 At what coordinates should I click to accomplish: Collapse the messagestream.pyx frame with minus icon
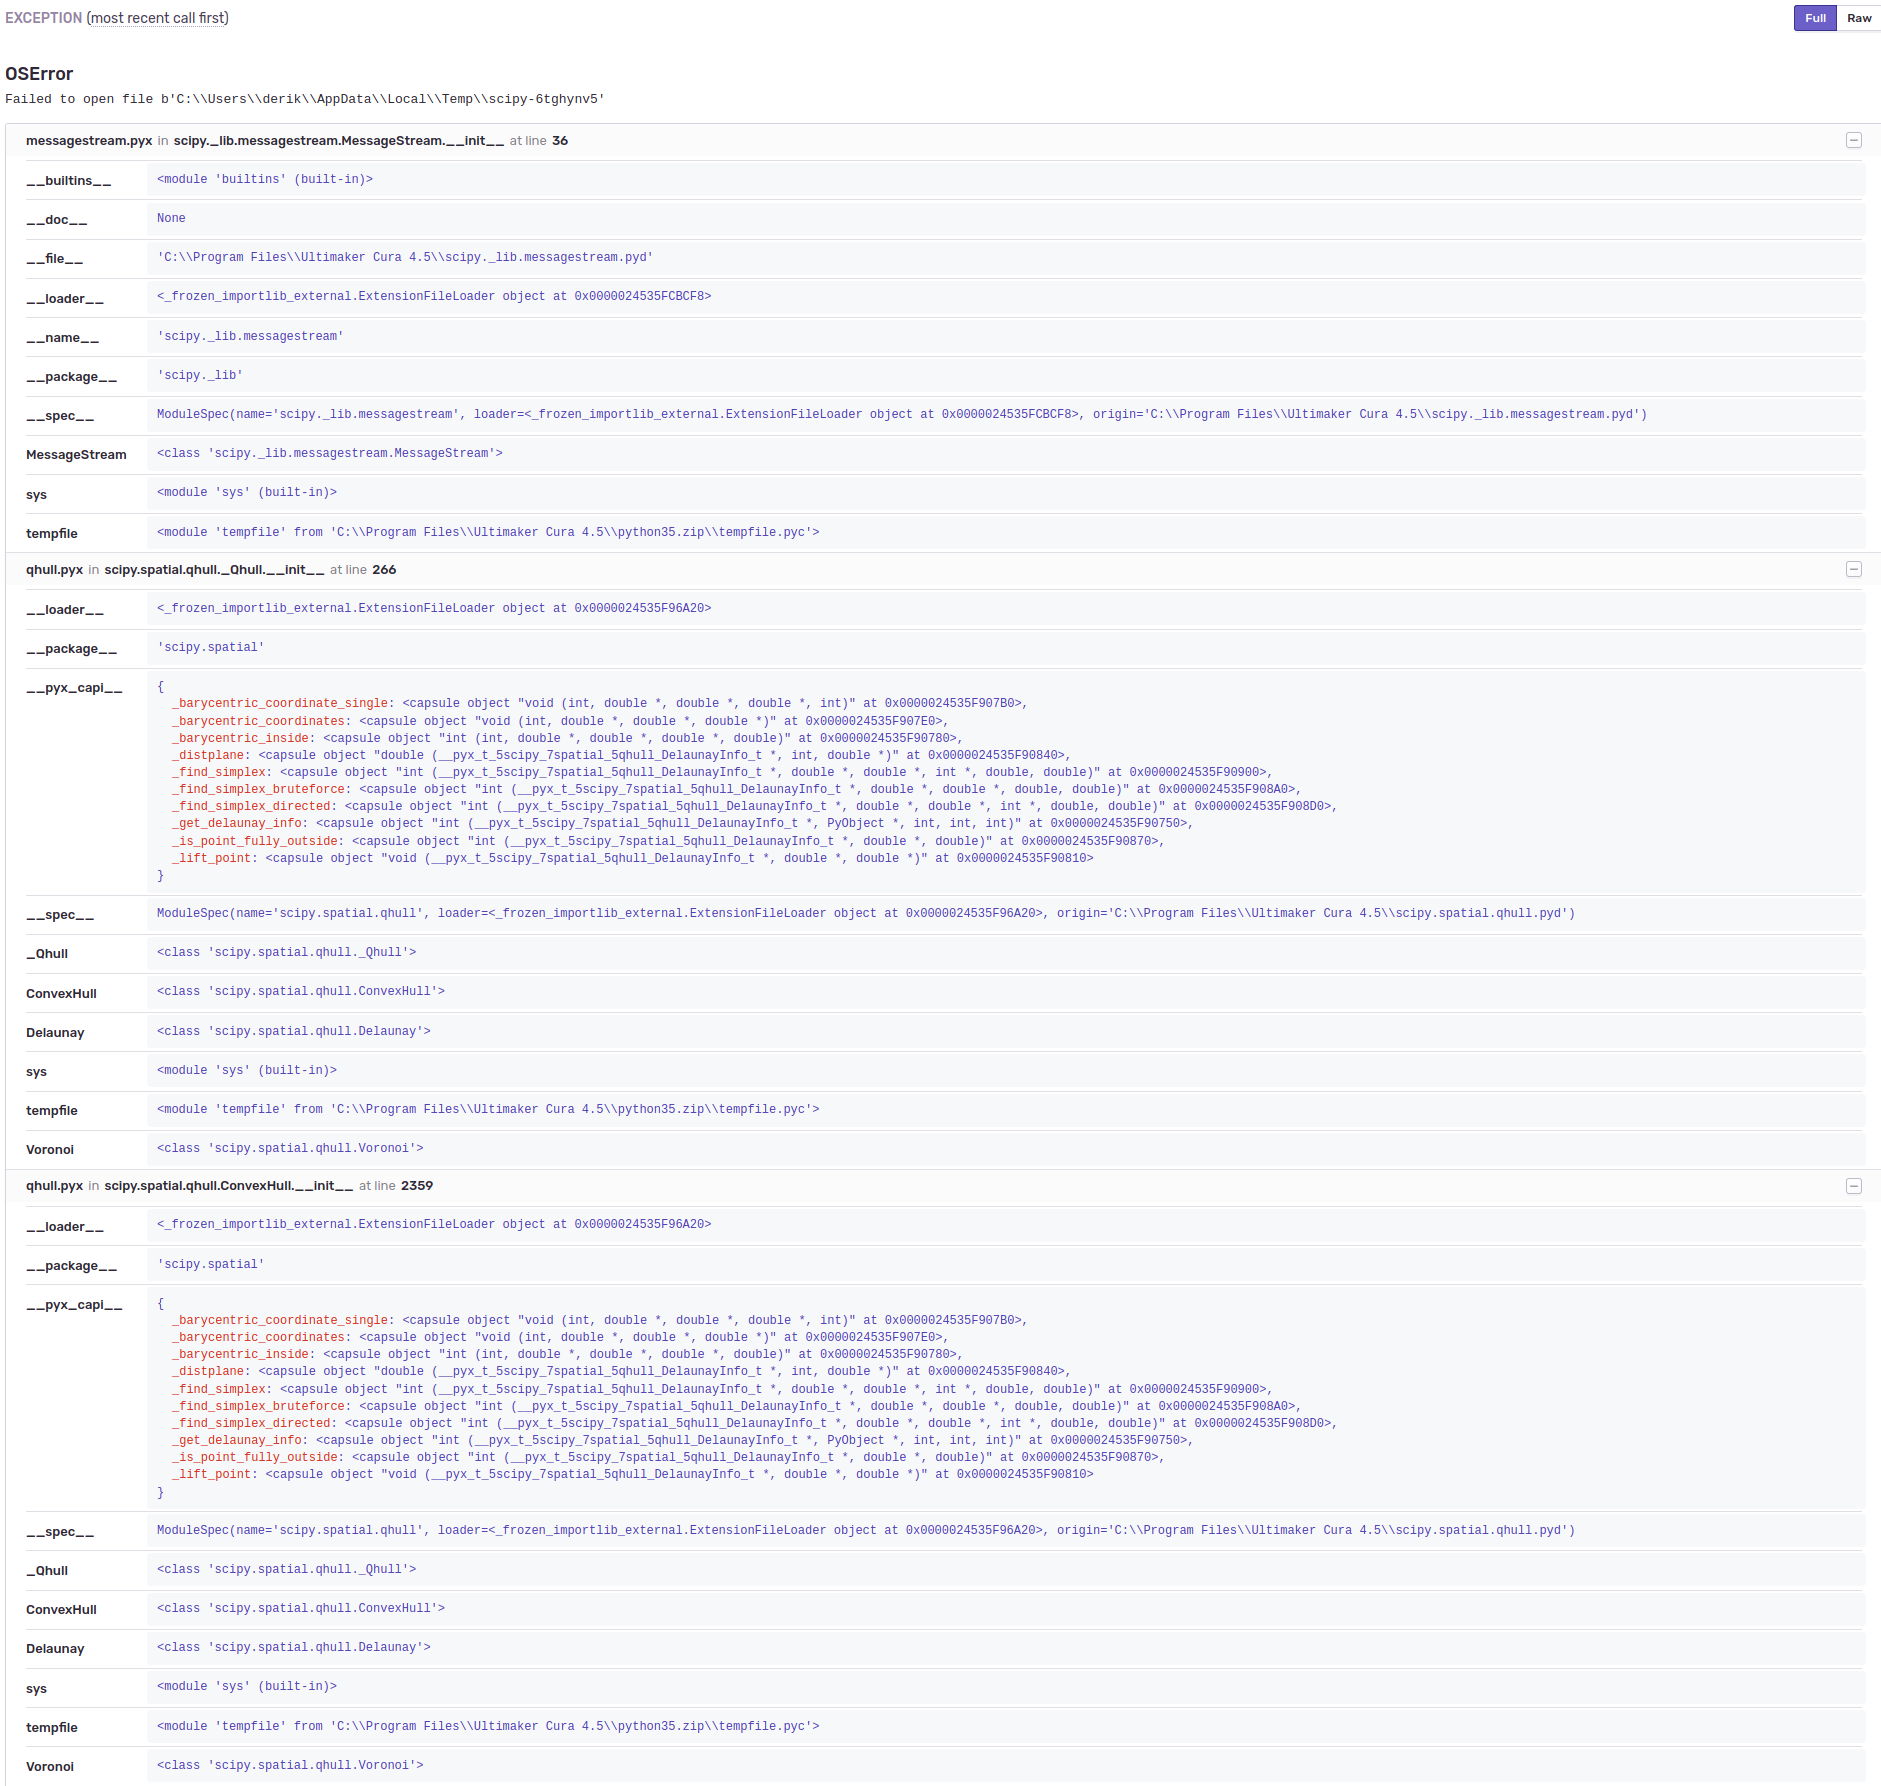1855,139
